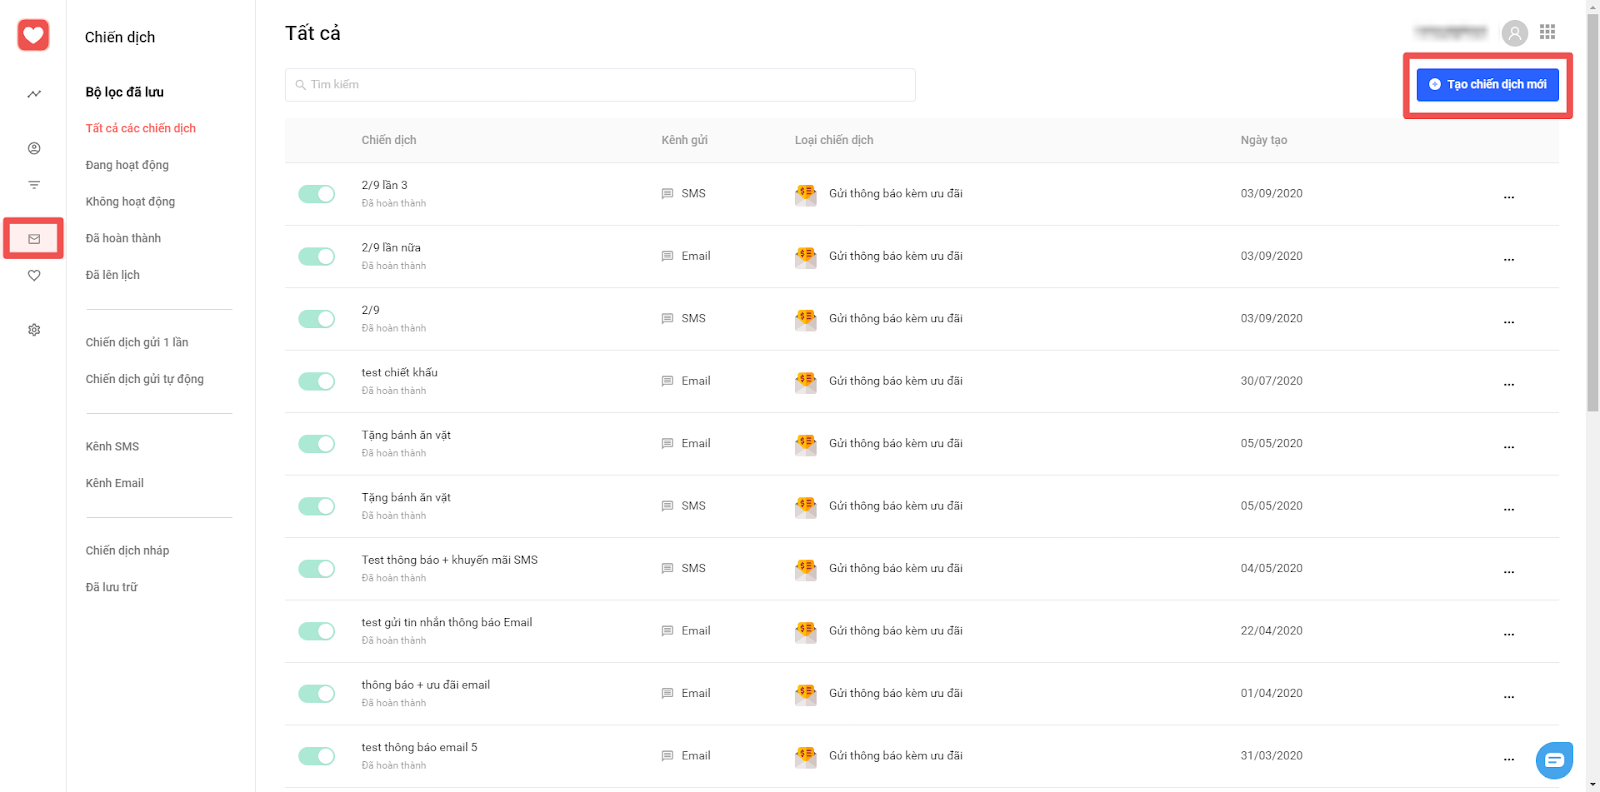Open the user avatar account icon

[x=1515, y=33]
